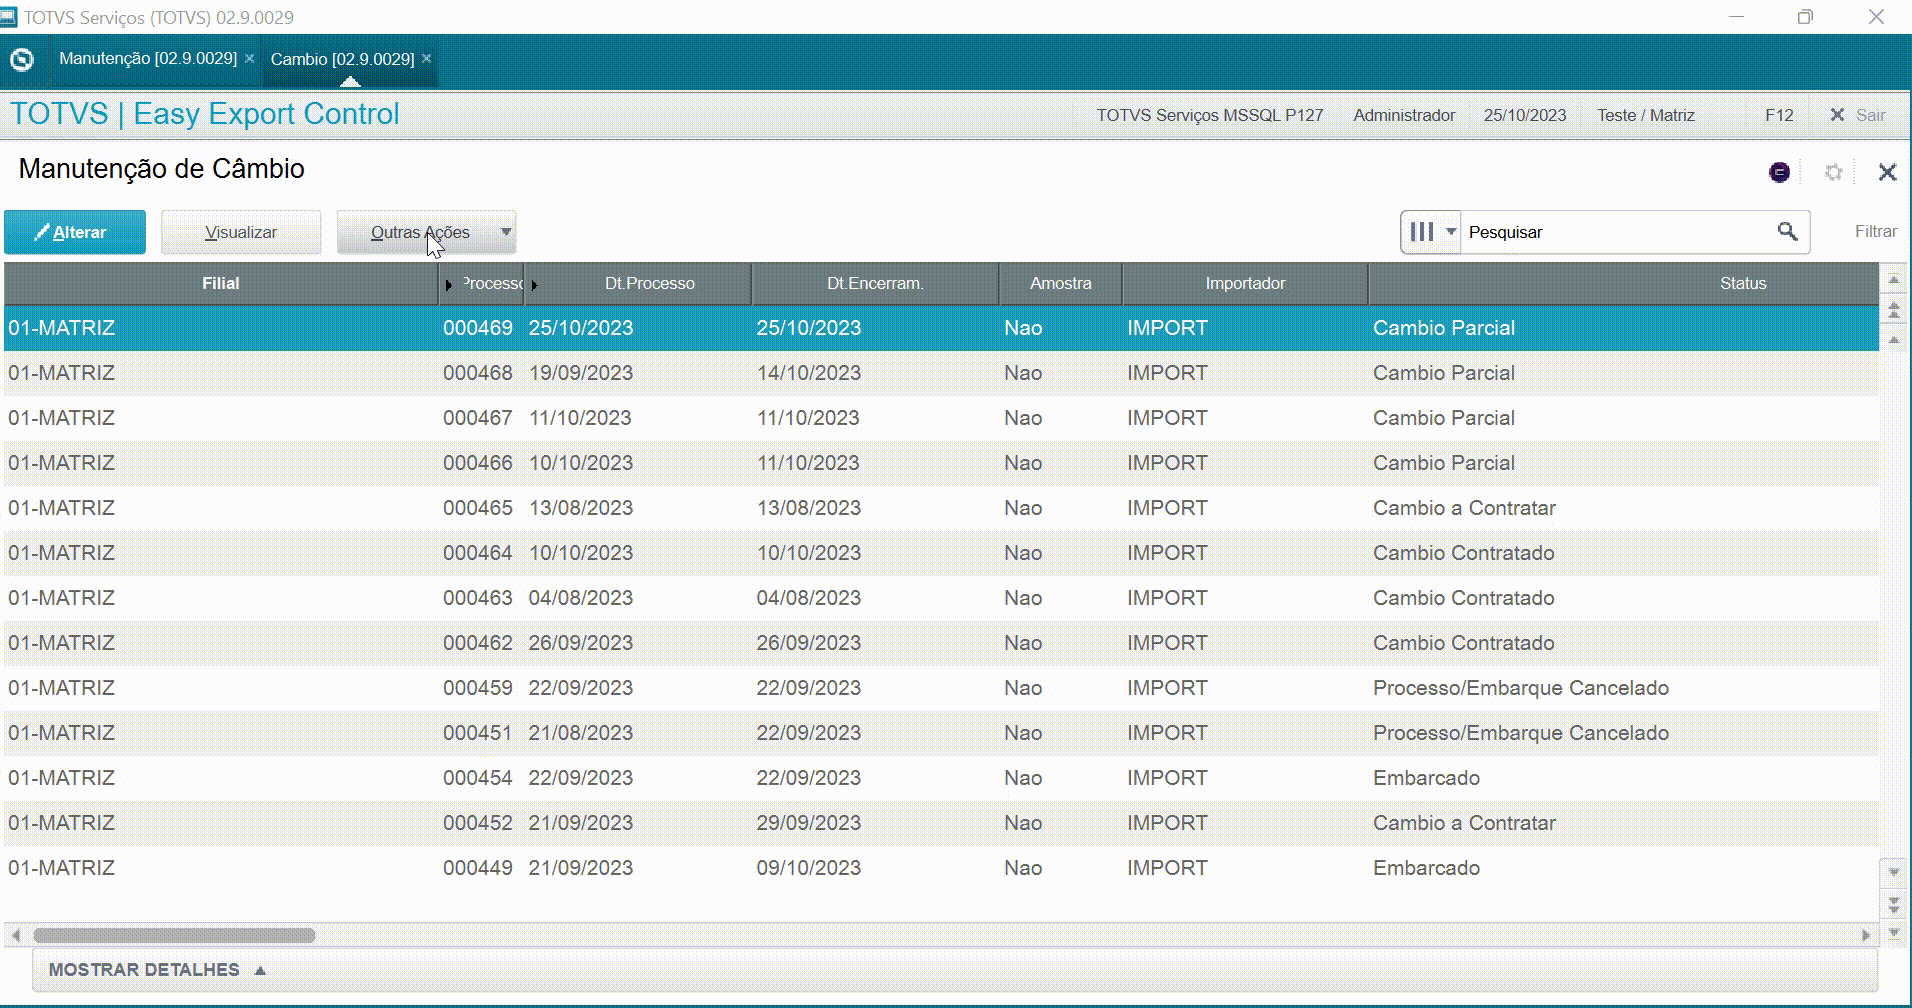This screenshot has width=1912, height=1008.
Task: Click the Filtrar link
Action: click(x=1875, y=232)
